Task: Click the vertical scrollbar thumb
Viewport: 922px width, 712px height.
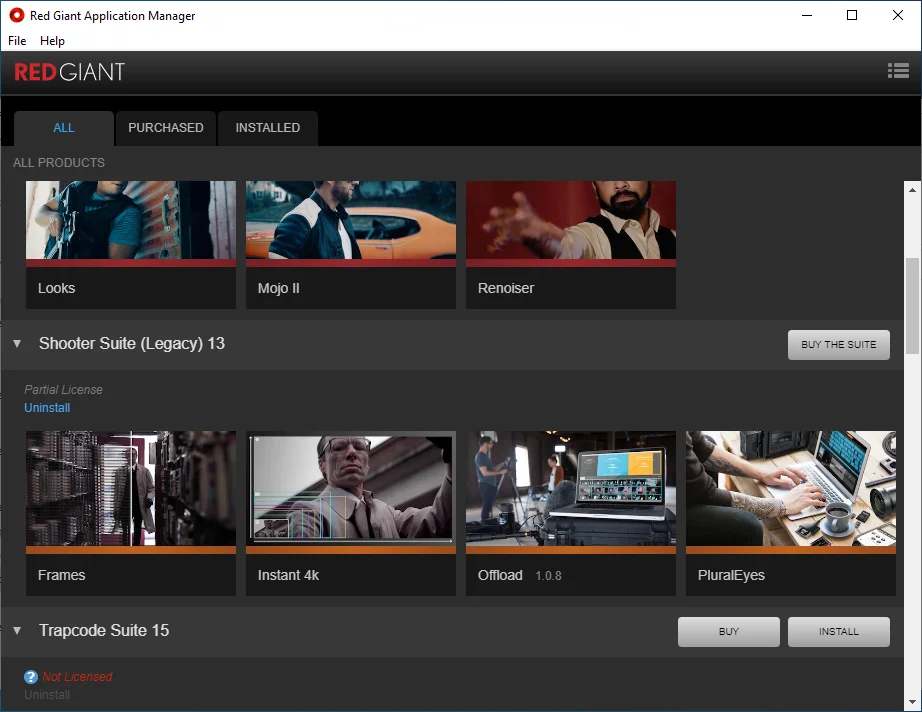Action: click(912, 306)
